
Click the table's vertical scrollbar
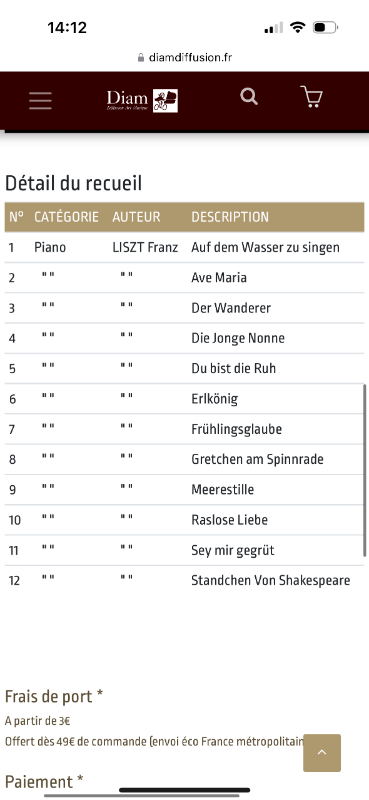(364, 470)
